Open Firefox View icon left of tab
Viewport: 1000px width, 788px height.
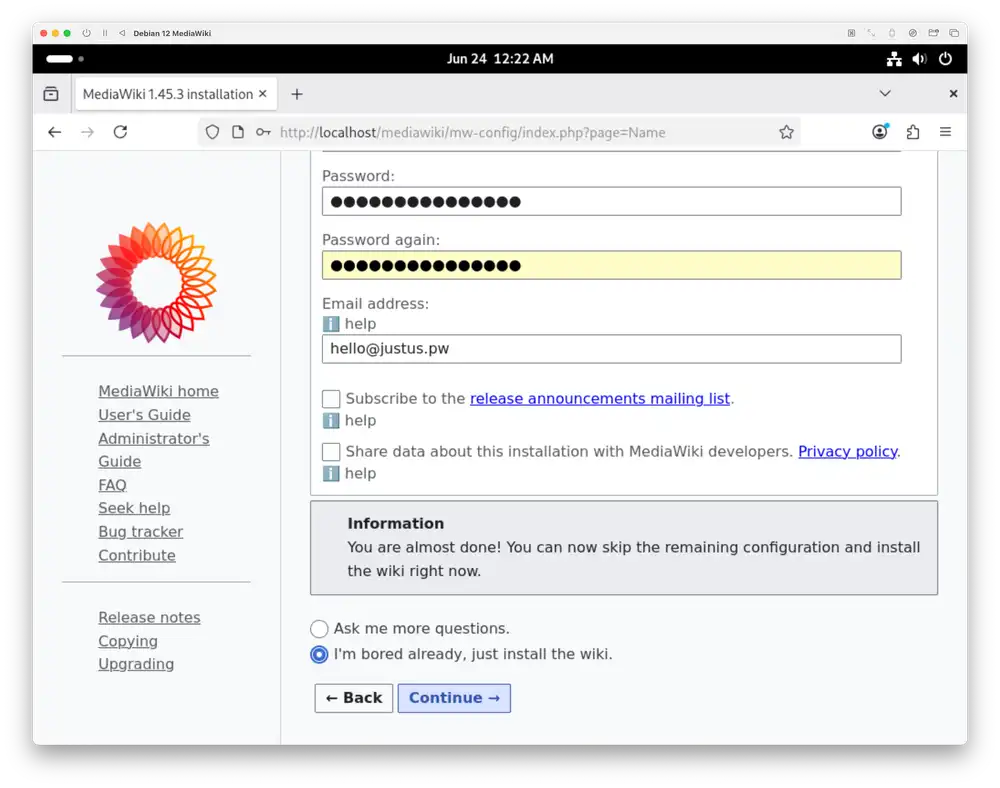[x=51, y=94]
